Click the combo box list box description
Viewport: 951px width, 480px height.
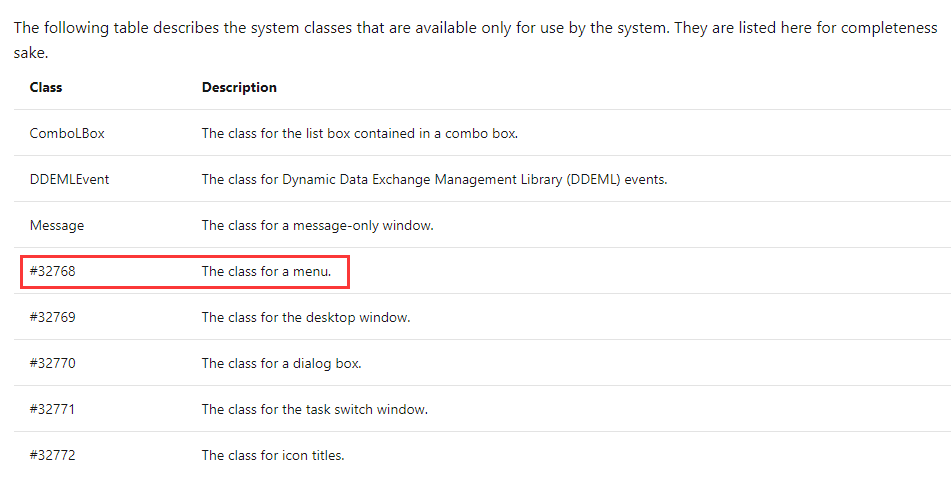point(359,133)
